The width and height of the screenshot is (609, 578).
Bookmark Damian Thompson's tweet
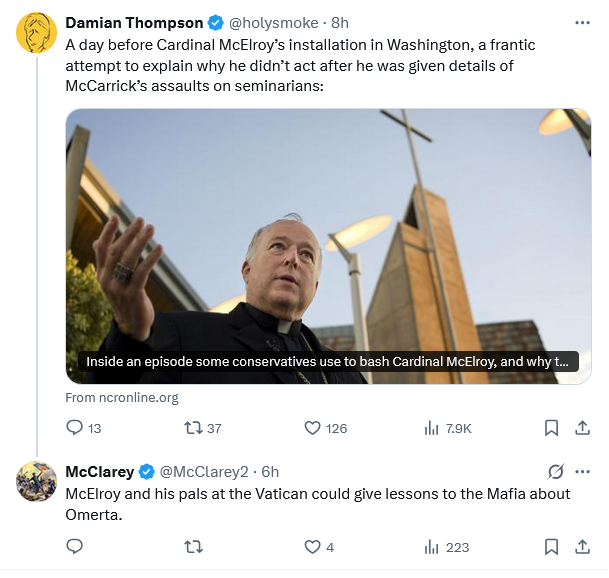551,428
